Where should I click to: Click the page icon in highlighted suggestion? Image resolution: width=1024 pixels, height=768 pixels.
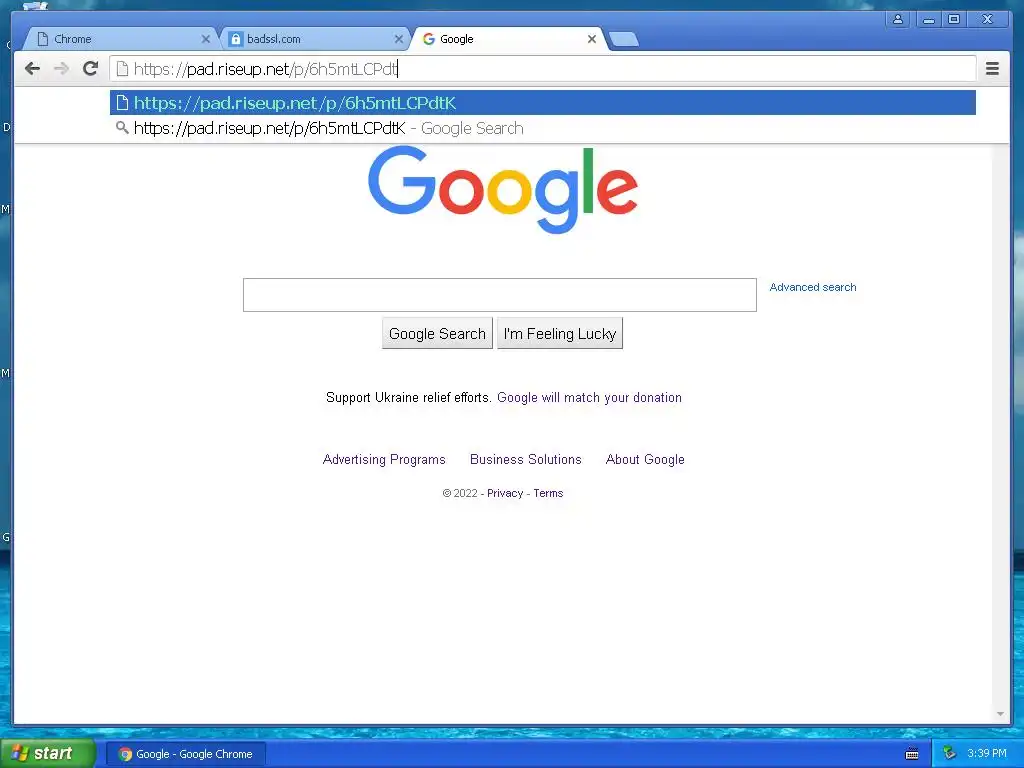[x=122, y=103]
